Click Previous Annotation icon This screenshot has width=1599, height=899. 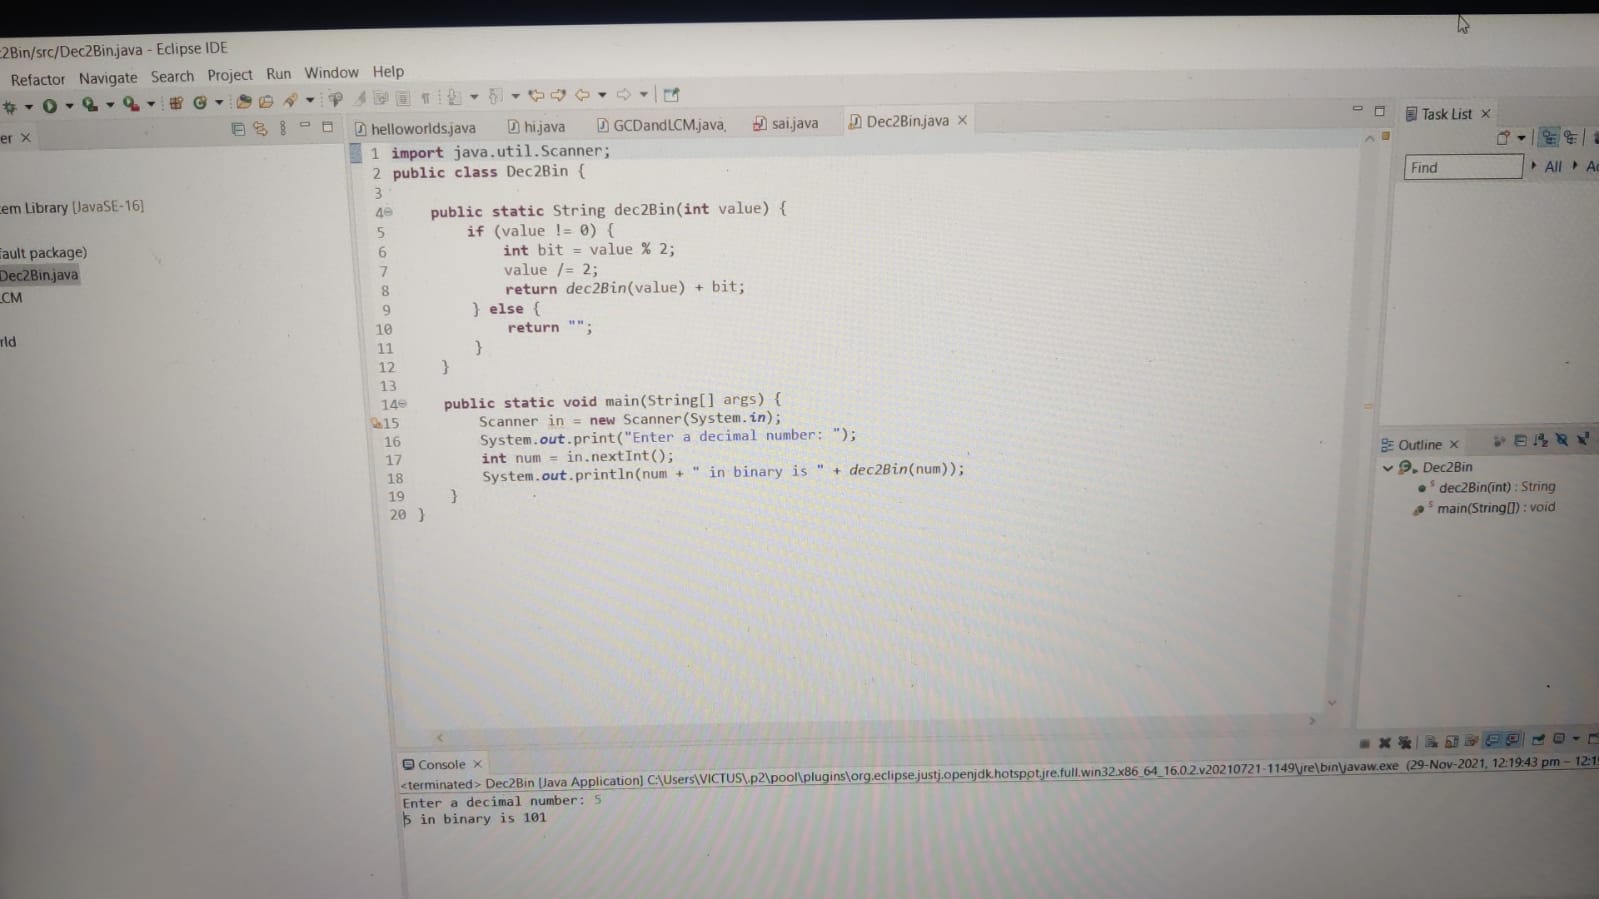click(x=495, y=96)
